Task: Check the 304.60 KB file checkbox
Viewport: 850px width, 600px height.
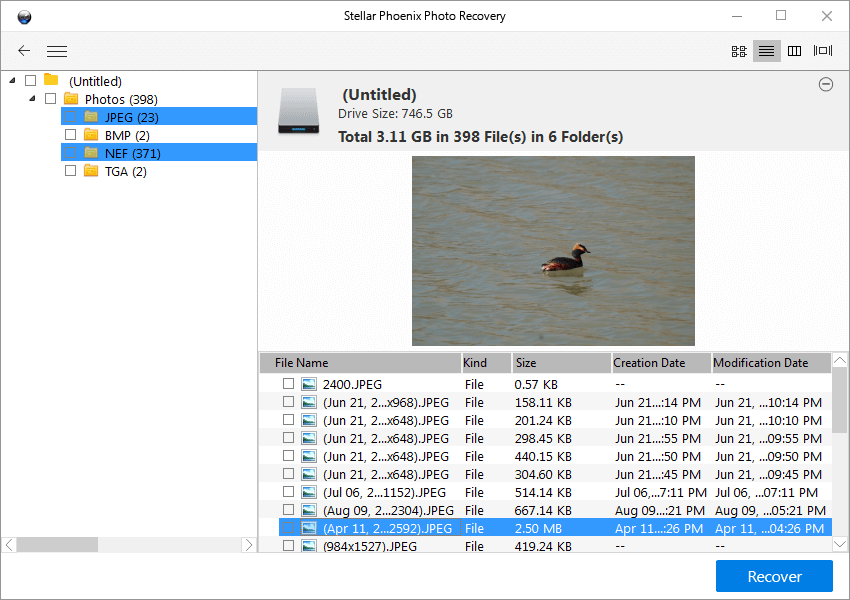Action: tap(288, 474)
